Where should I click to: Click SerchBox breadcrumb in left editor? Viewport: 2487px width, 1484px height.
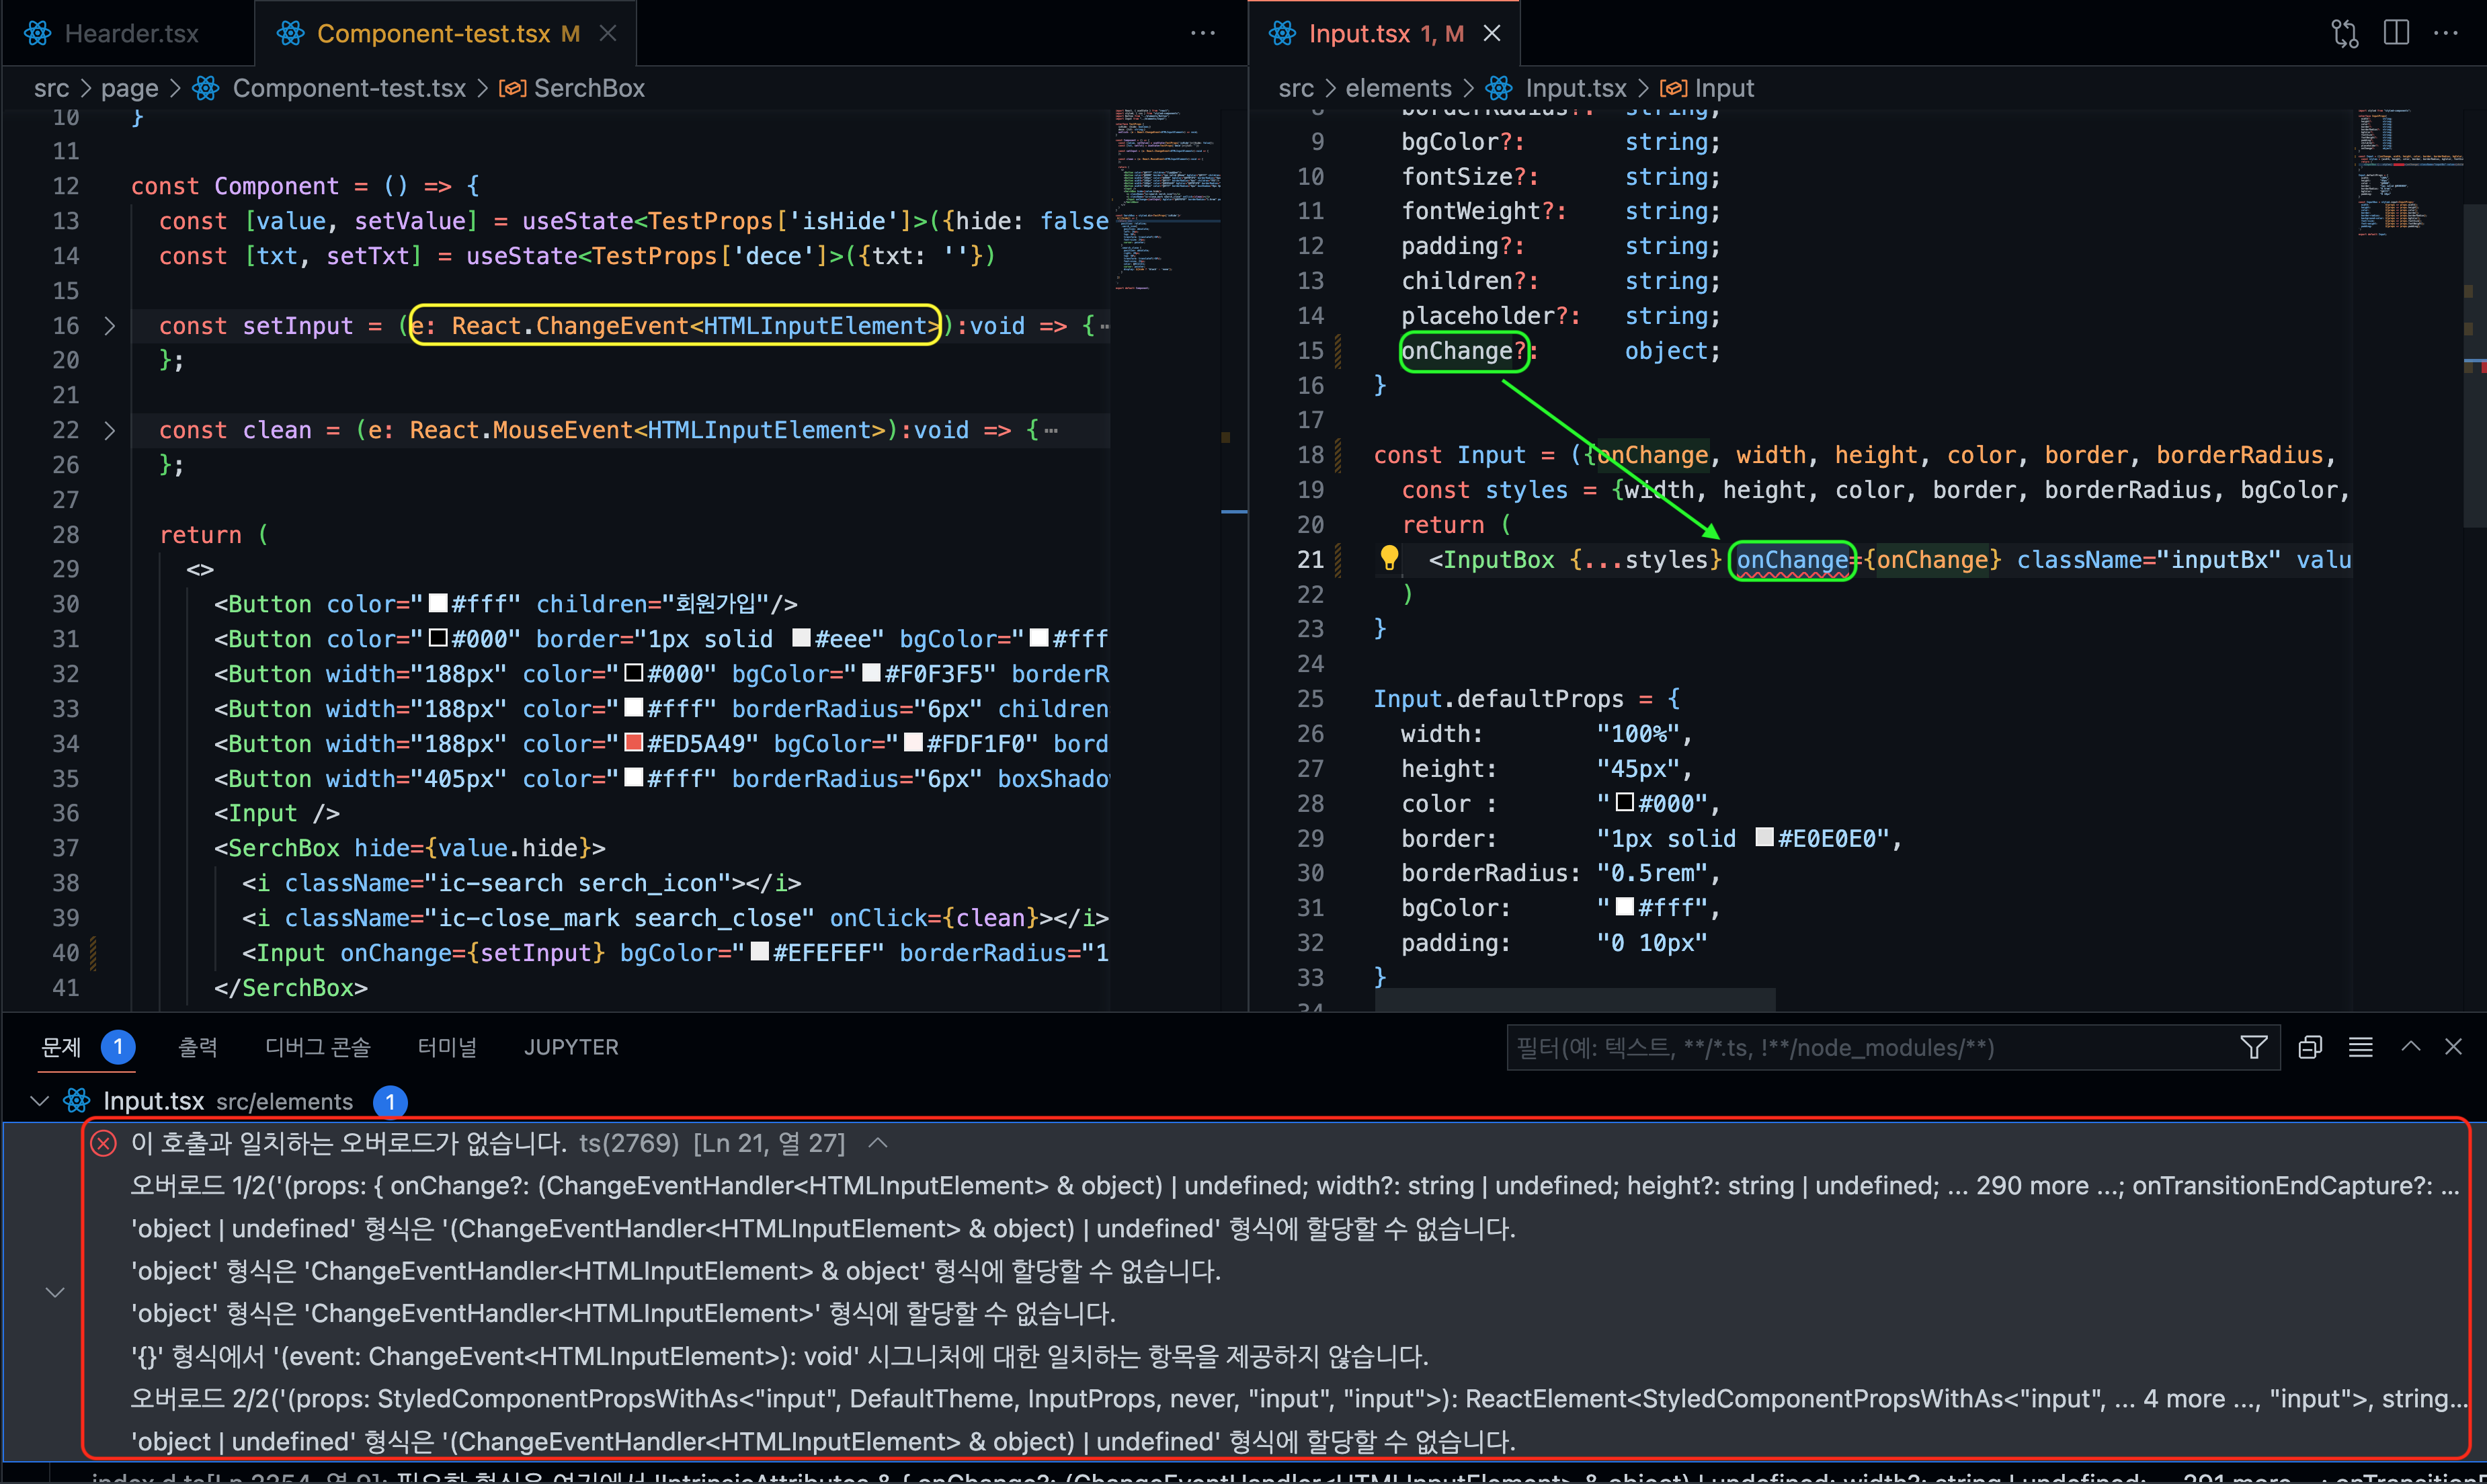588,88
